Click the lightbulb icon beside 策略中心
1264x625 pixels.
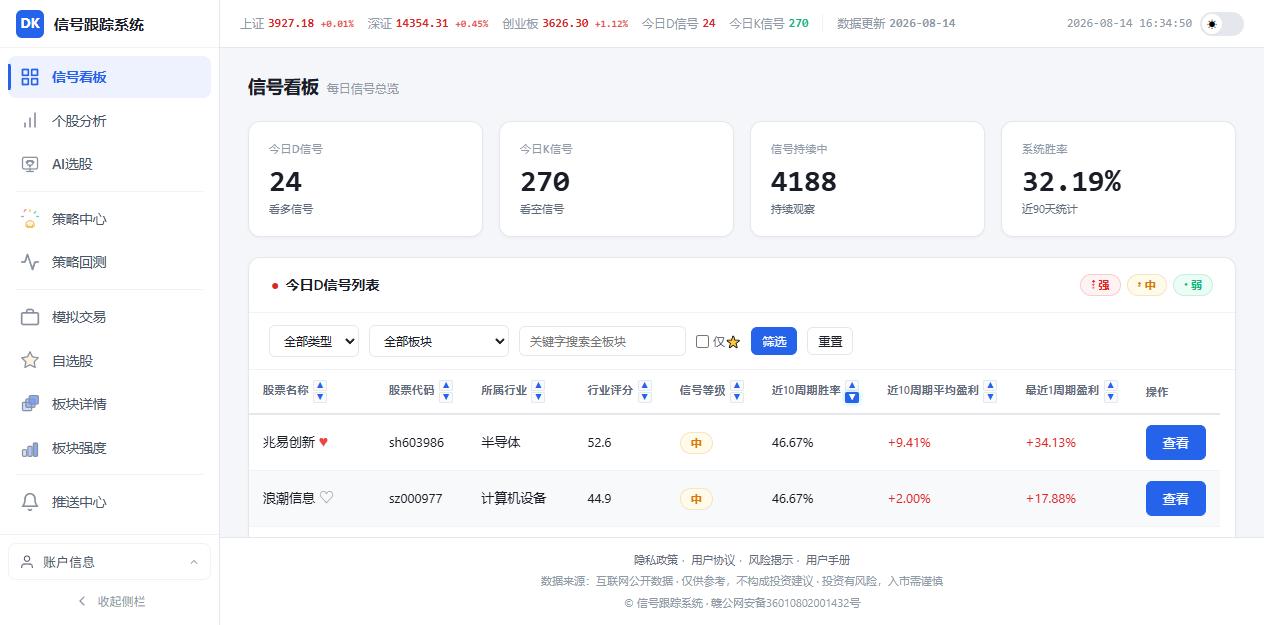(x=30, y=219)
